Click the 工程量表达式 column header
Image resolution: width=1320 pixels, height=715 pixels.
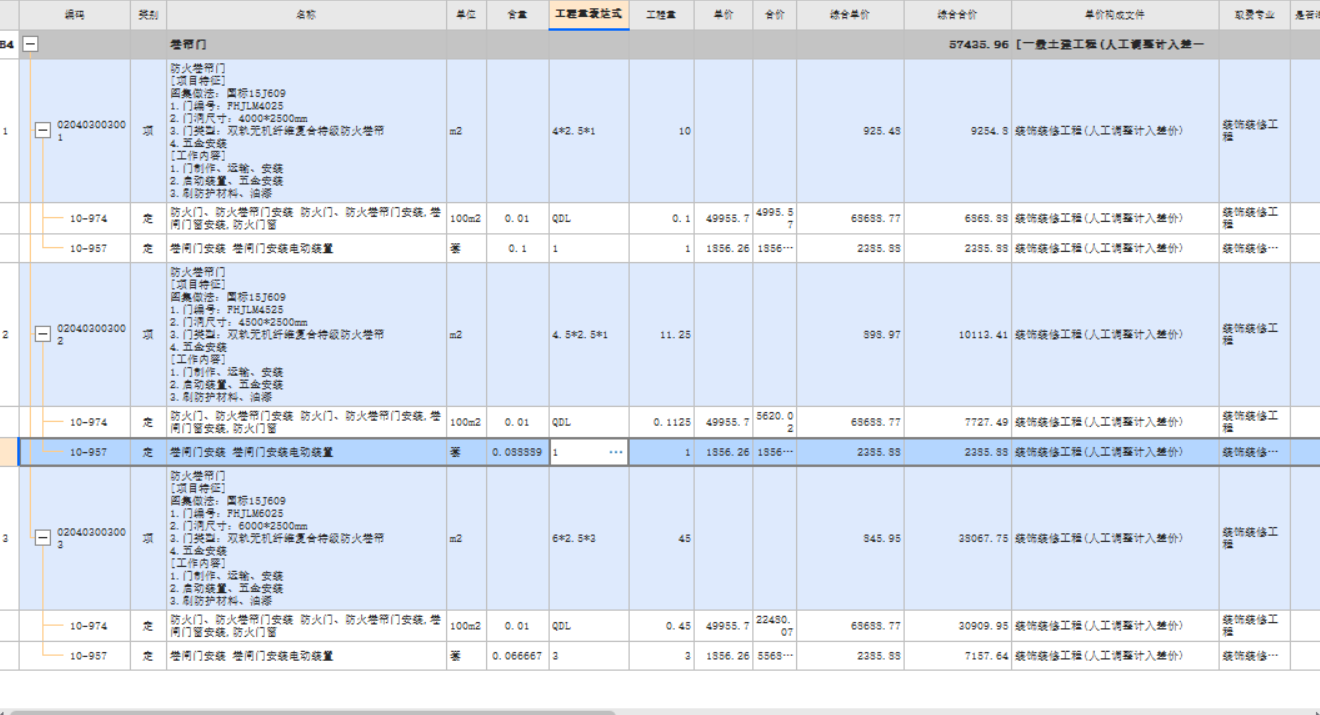(x=589, y=15)
